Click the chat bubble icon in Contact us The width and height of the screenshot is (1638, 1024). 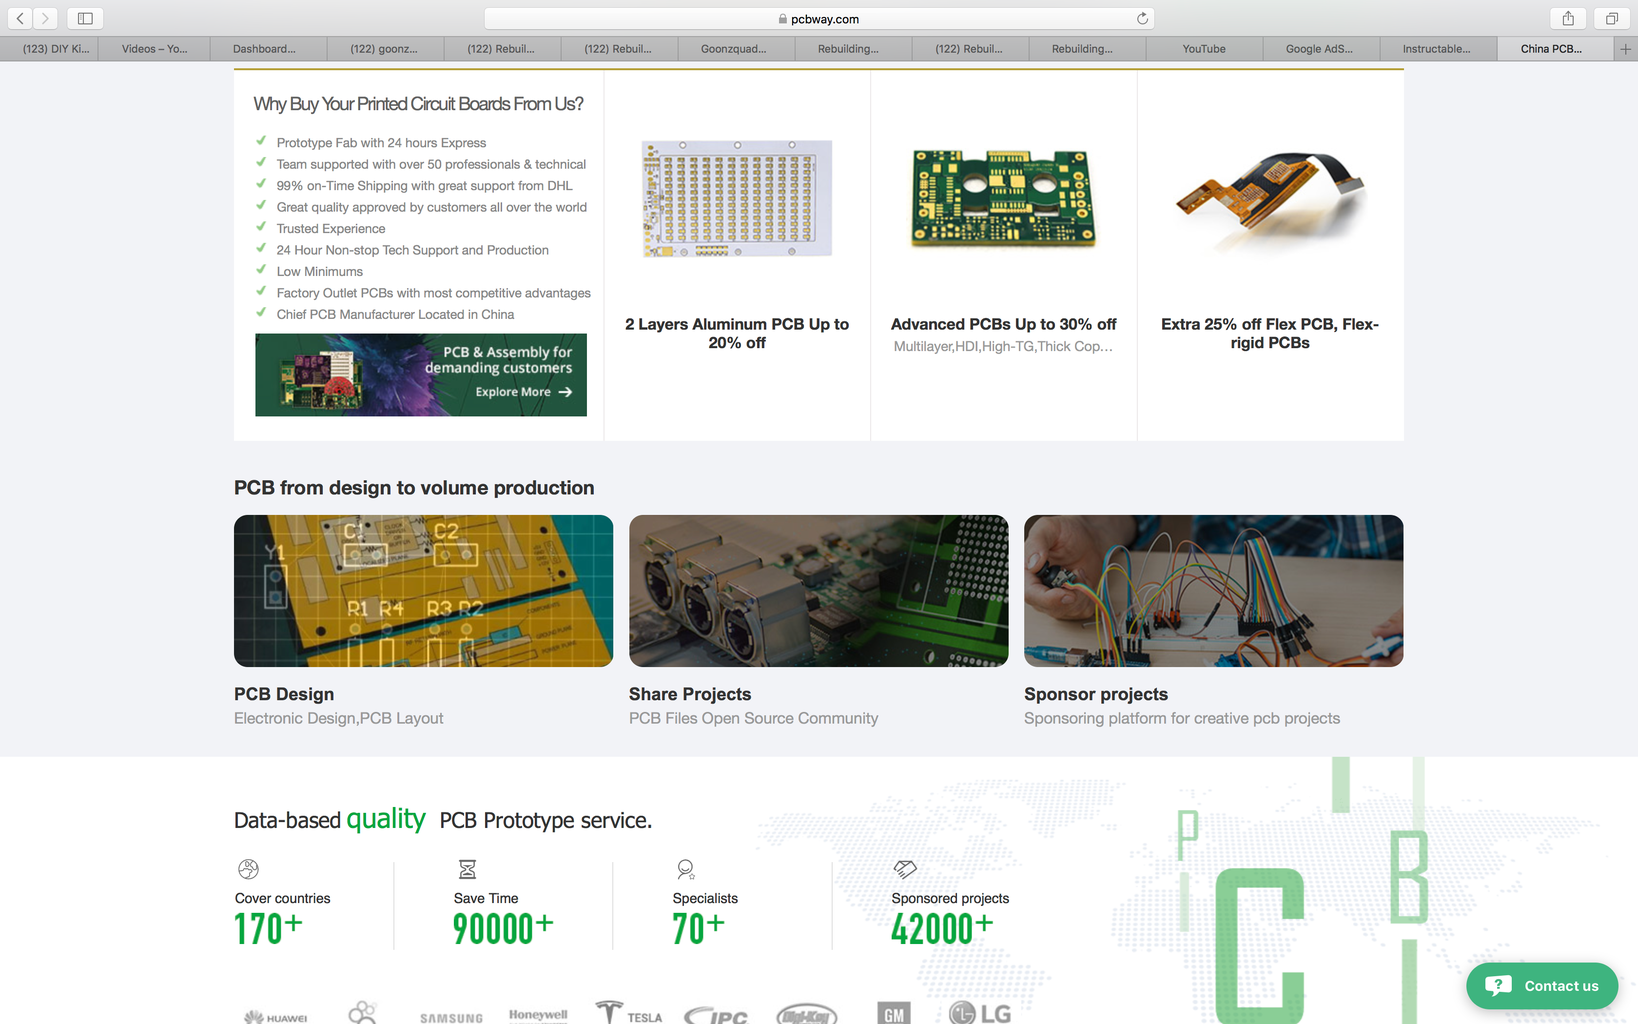click(x=1498, y=985)
